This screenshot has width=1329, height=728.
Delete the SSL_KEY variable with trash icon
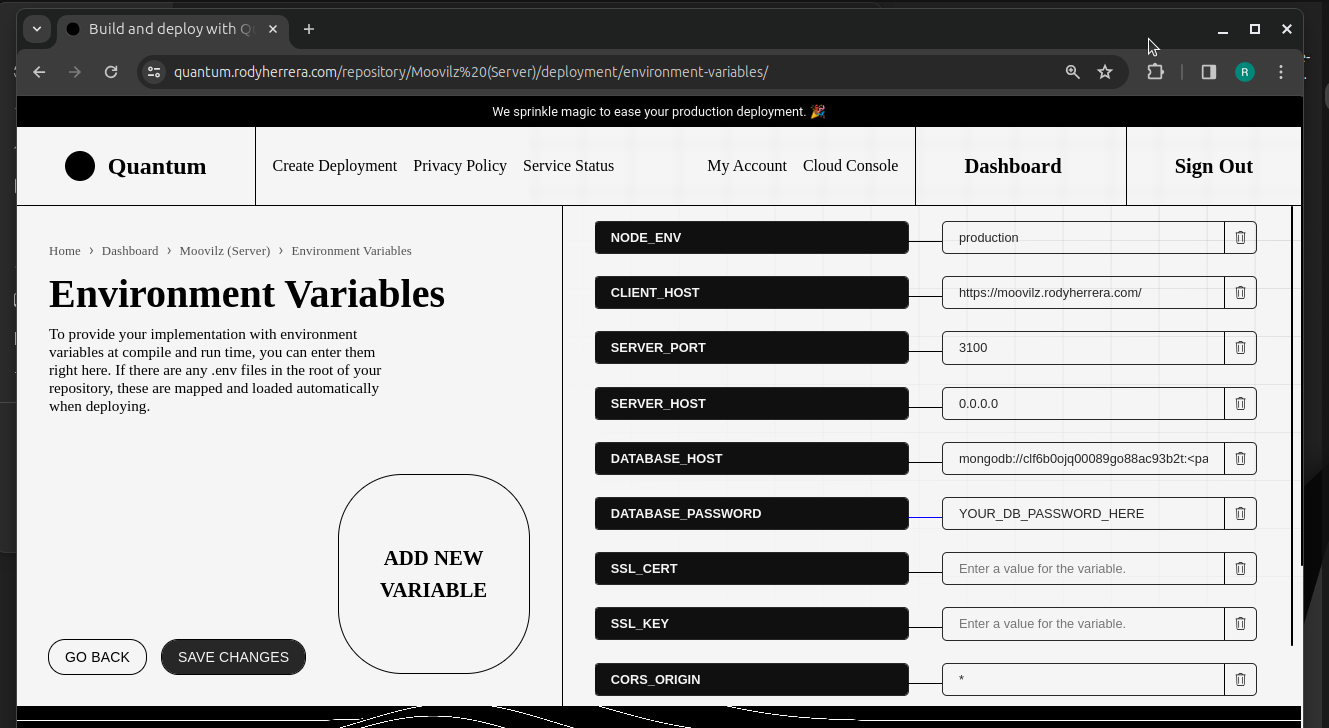click(x=1240, y=624)
